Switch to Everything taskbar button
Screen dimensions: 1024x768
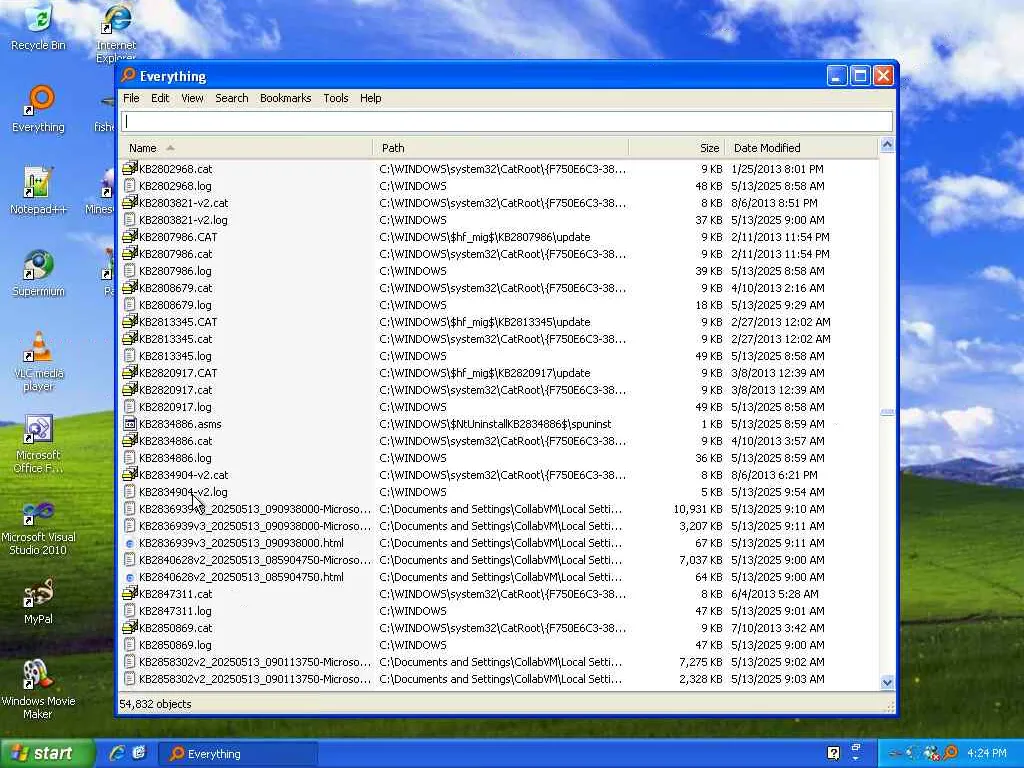(238, 754)
